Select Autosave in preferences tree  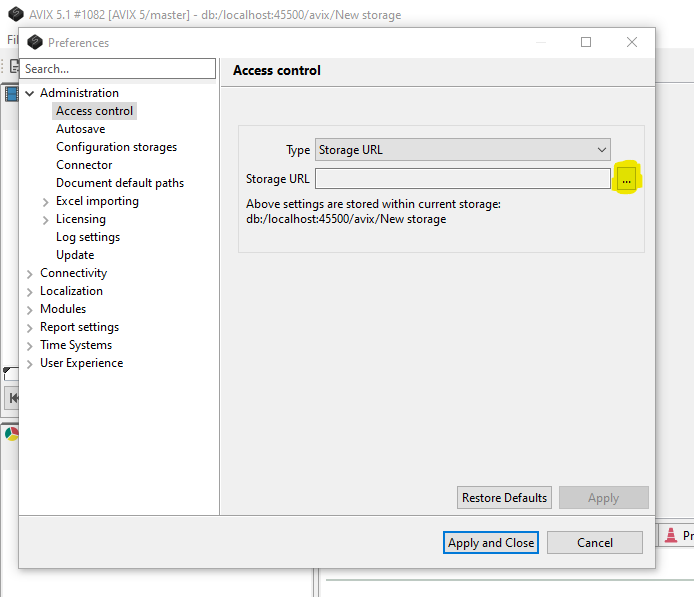[x=80, y=129]
